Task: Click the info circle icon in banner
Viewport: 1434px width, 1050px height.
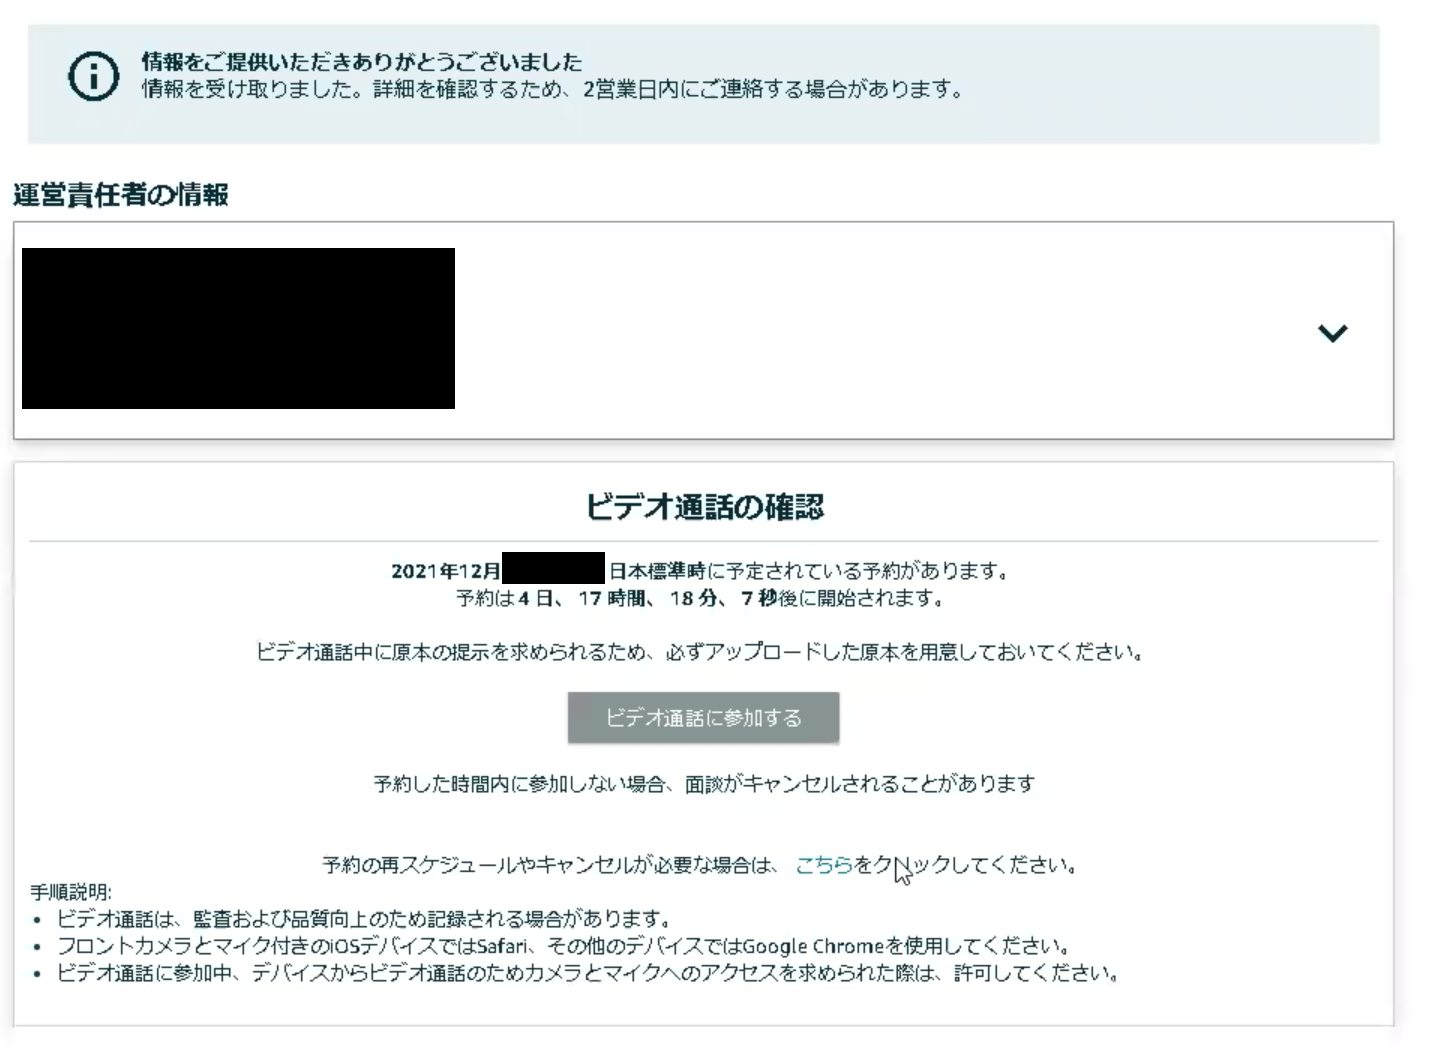Action: [93, 76]
